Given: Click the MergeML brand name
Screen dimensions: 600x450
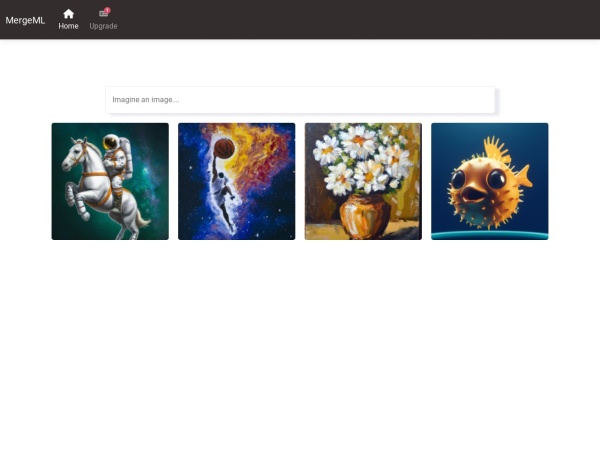Looking at the screenshot, I should (25, 20).
